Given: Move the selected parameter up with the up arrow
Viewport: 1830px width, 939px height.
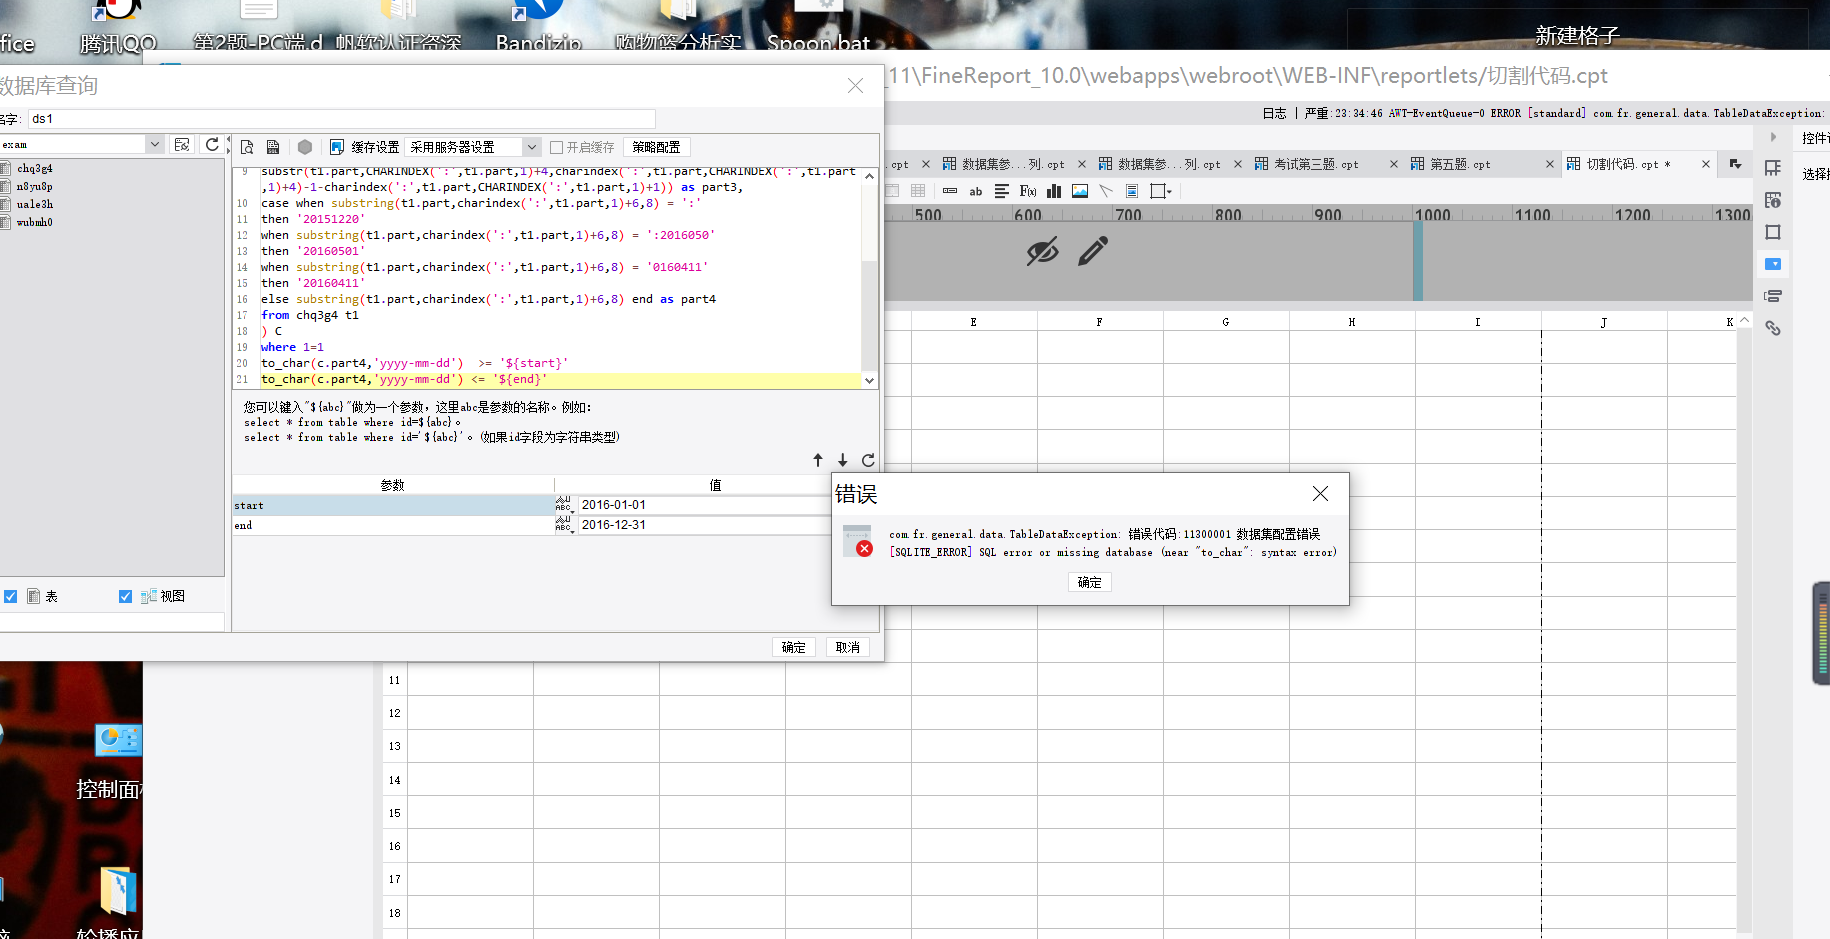Looking at the screenshot, I should pos(818,460).
